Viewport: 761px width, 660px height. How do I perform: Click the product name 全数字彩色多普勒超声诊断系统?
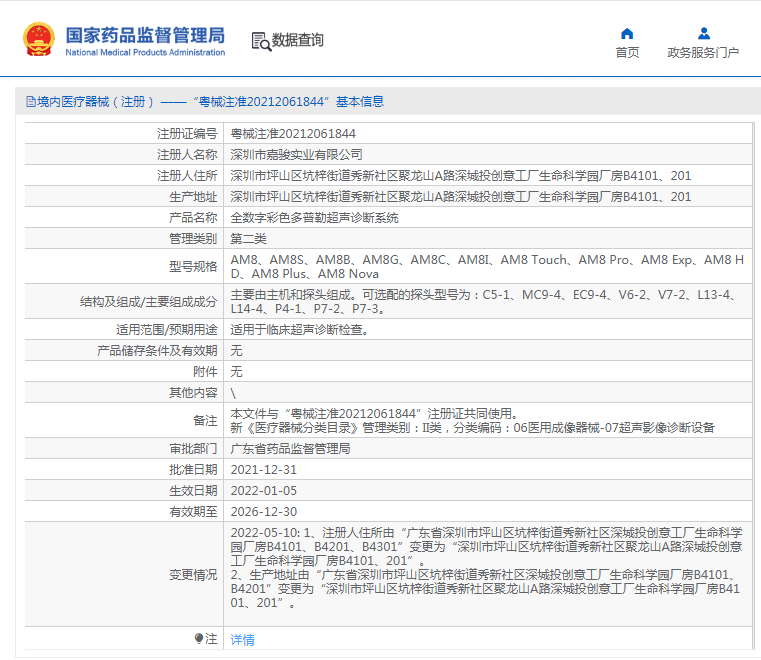click(314, 217)
